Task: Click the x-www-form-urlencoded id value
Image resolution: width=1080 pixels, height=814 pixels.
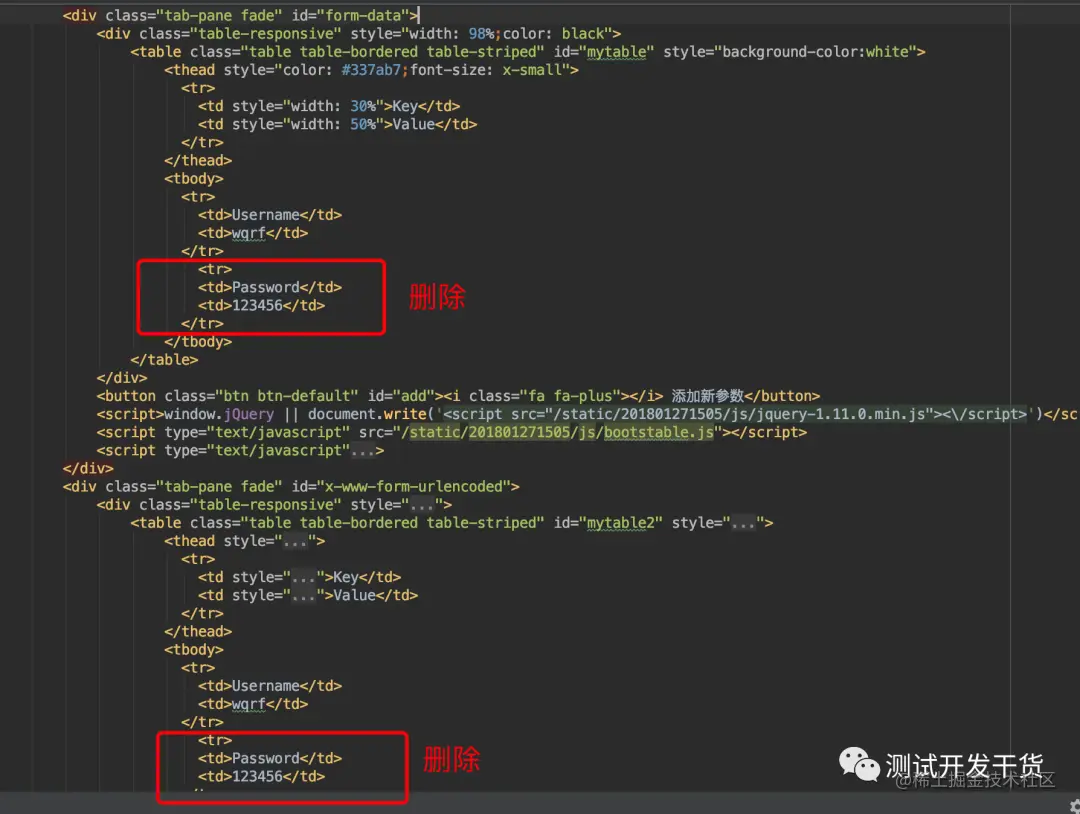Action: (414, 486)
